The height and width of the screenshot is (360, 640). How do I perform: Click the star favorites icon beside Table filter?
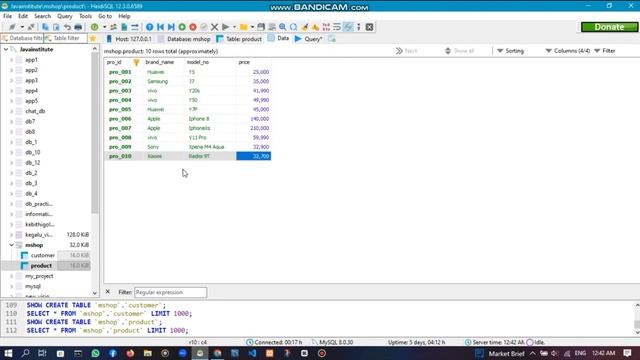pos(93,38)
